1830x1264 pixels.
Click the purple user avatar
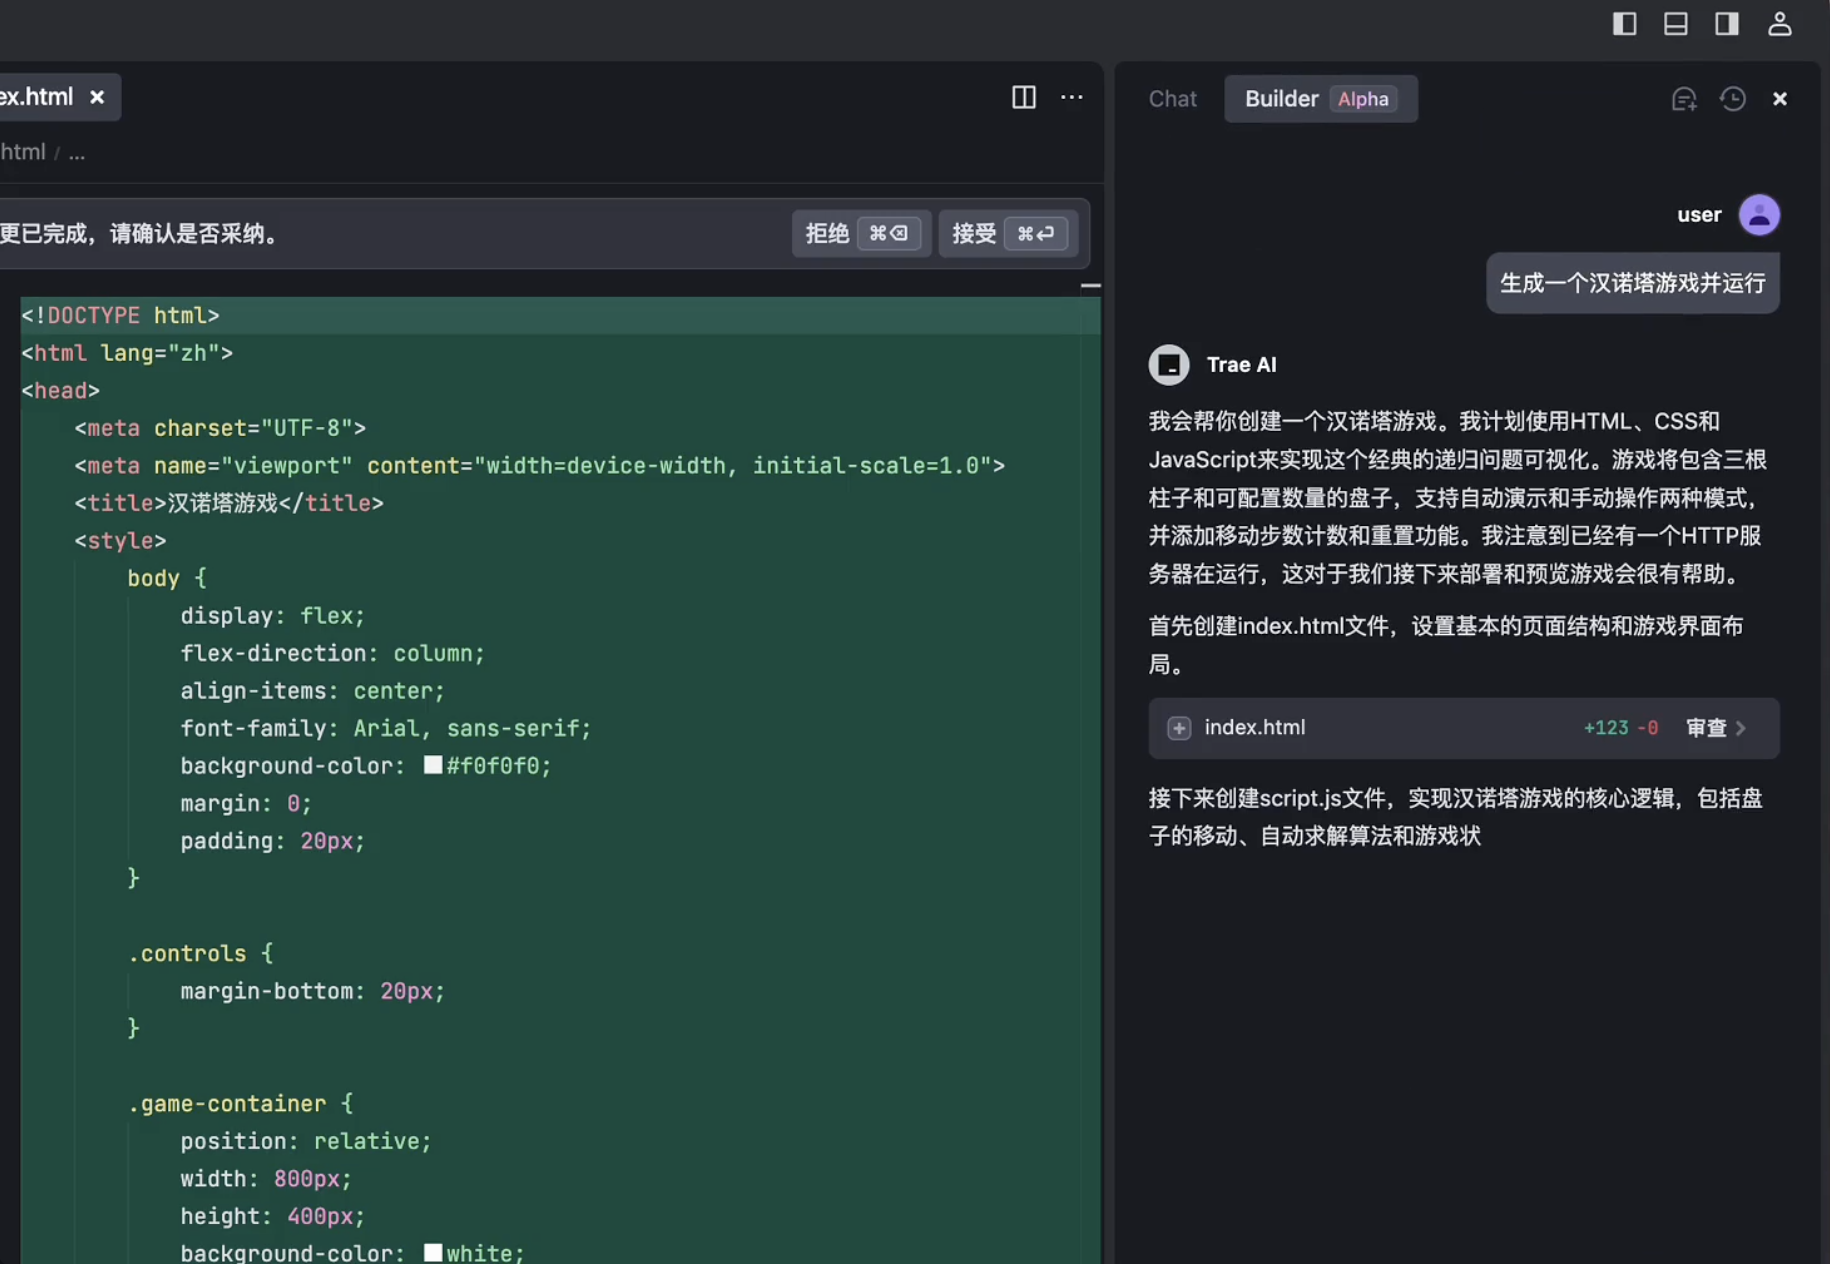(x=1758, y=215)
